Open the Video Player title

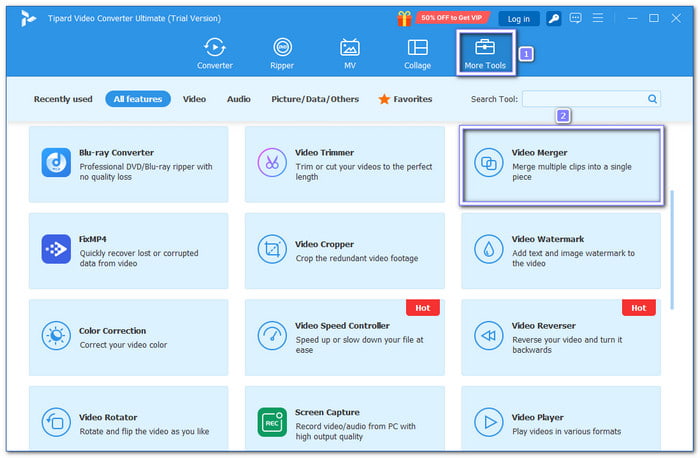pos(538,417)
